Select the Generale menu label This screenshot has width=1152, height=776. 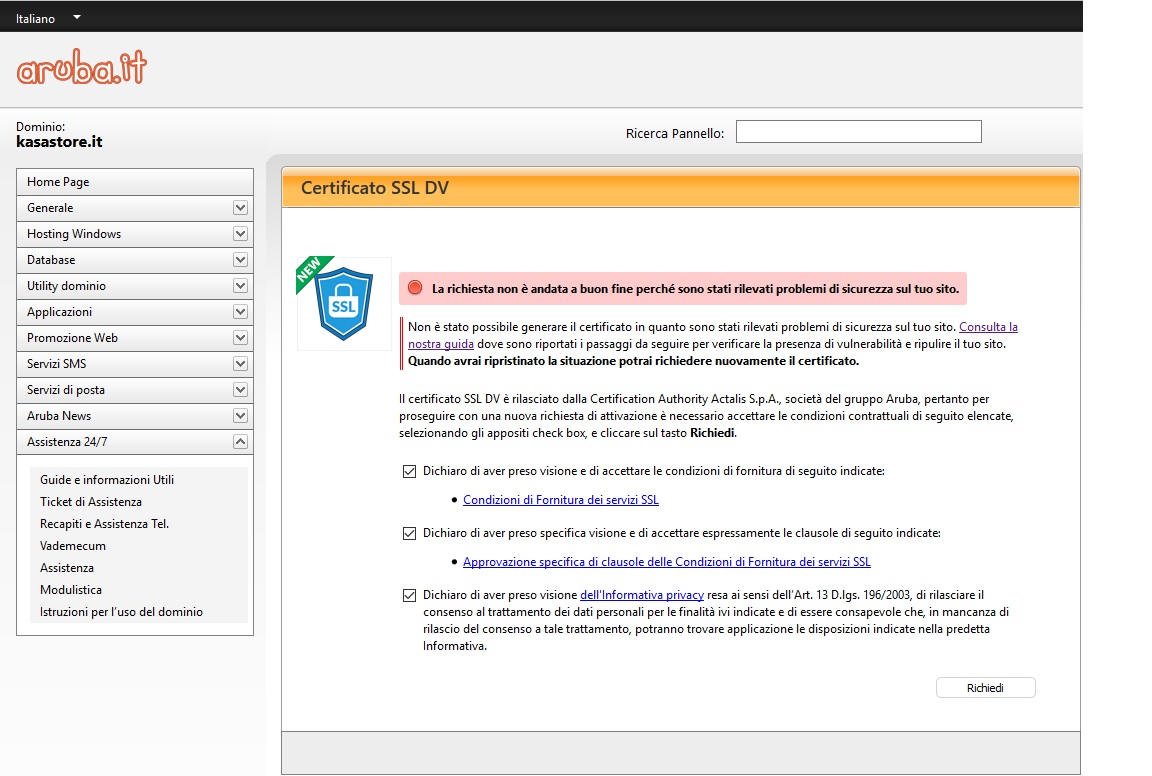coord(50,208)
